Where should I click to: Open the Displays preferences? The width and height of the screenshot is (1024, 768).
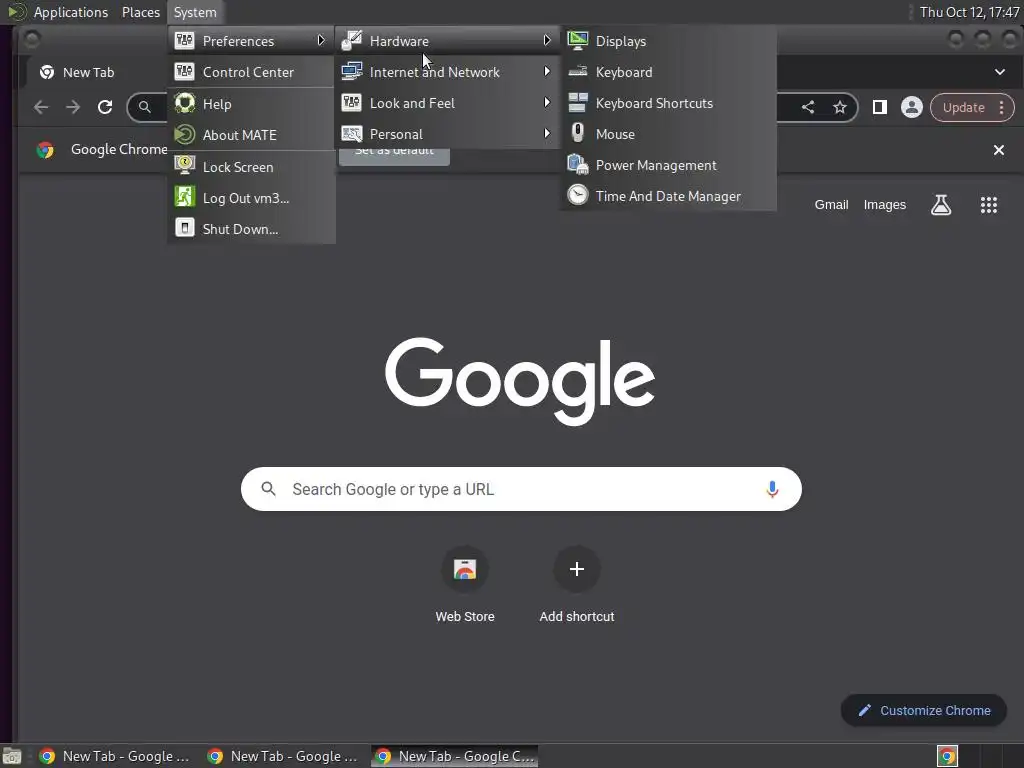pyautogui.click(x=668, y=41)
